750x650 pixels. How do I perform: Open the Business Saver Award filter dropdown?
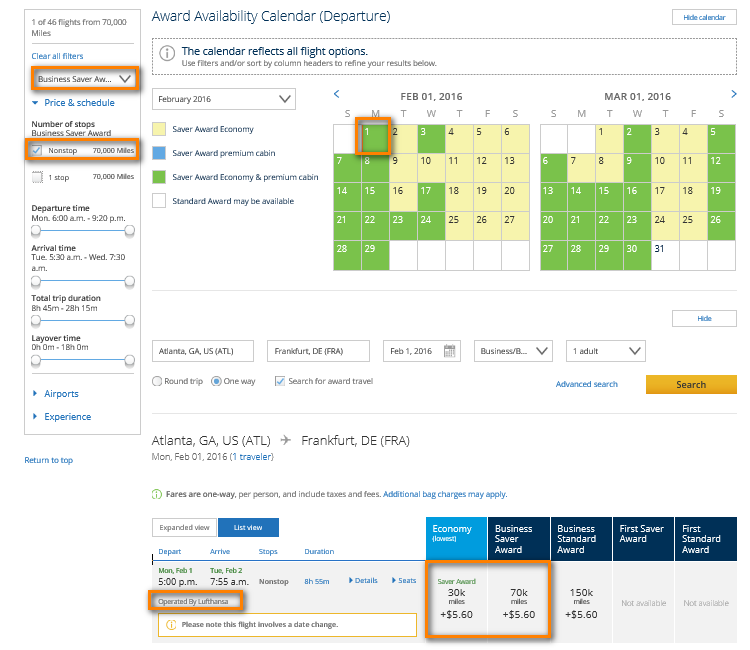(84, 78)
